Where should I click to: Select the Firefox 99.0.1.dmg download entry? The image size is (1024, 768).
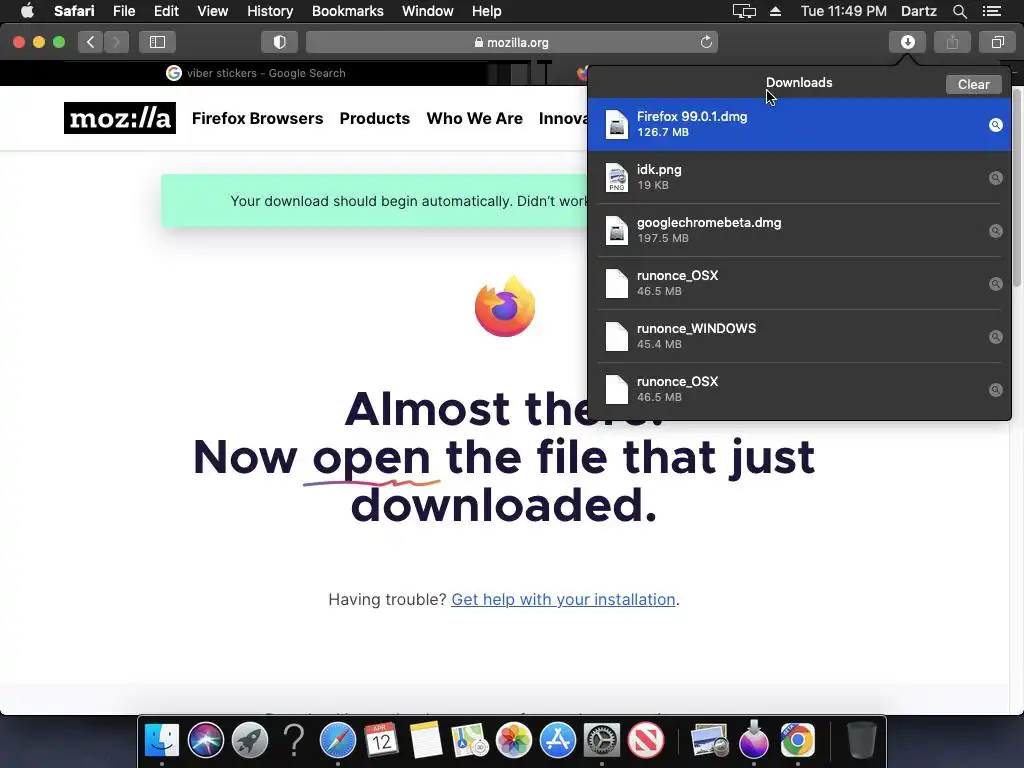point(799,124)
